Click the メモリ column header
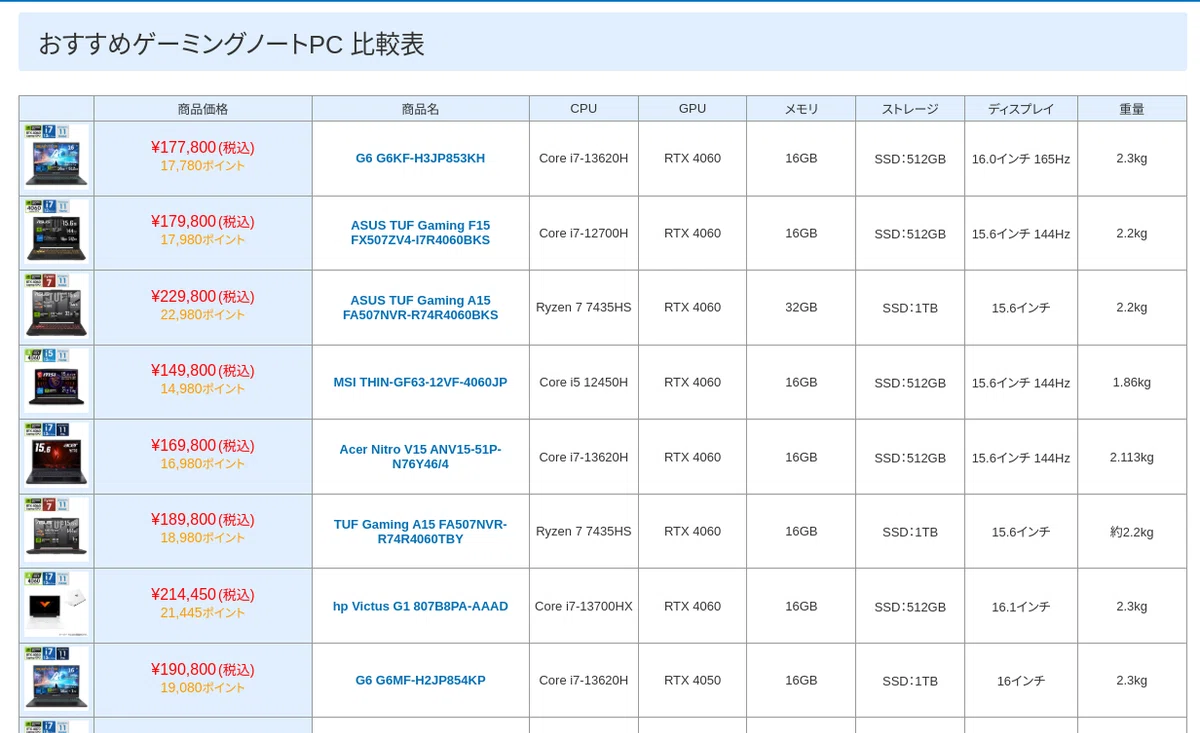 [801, 109]
